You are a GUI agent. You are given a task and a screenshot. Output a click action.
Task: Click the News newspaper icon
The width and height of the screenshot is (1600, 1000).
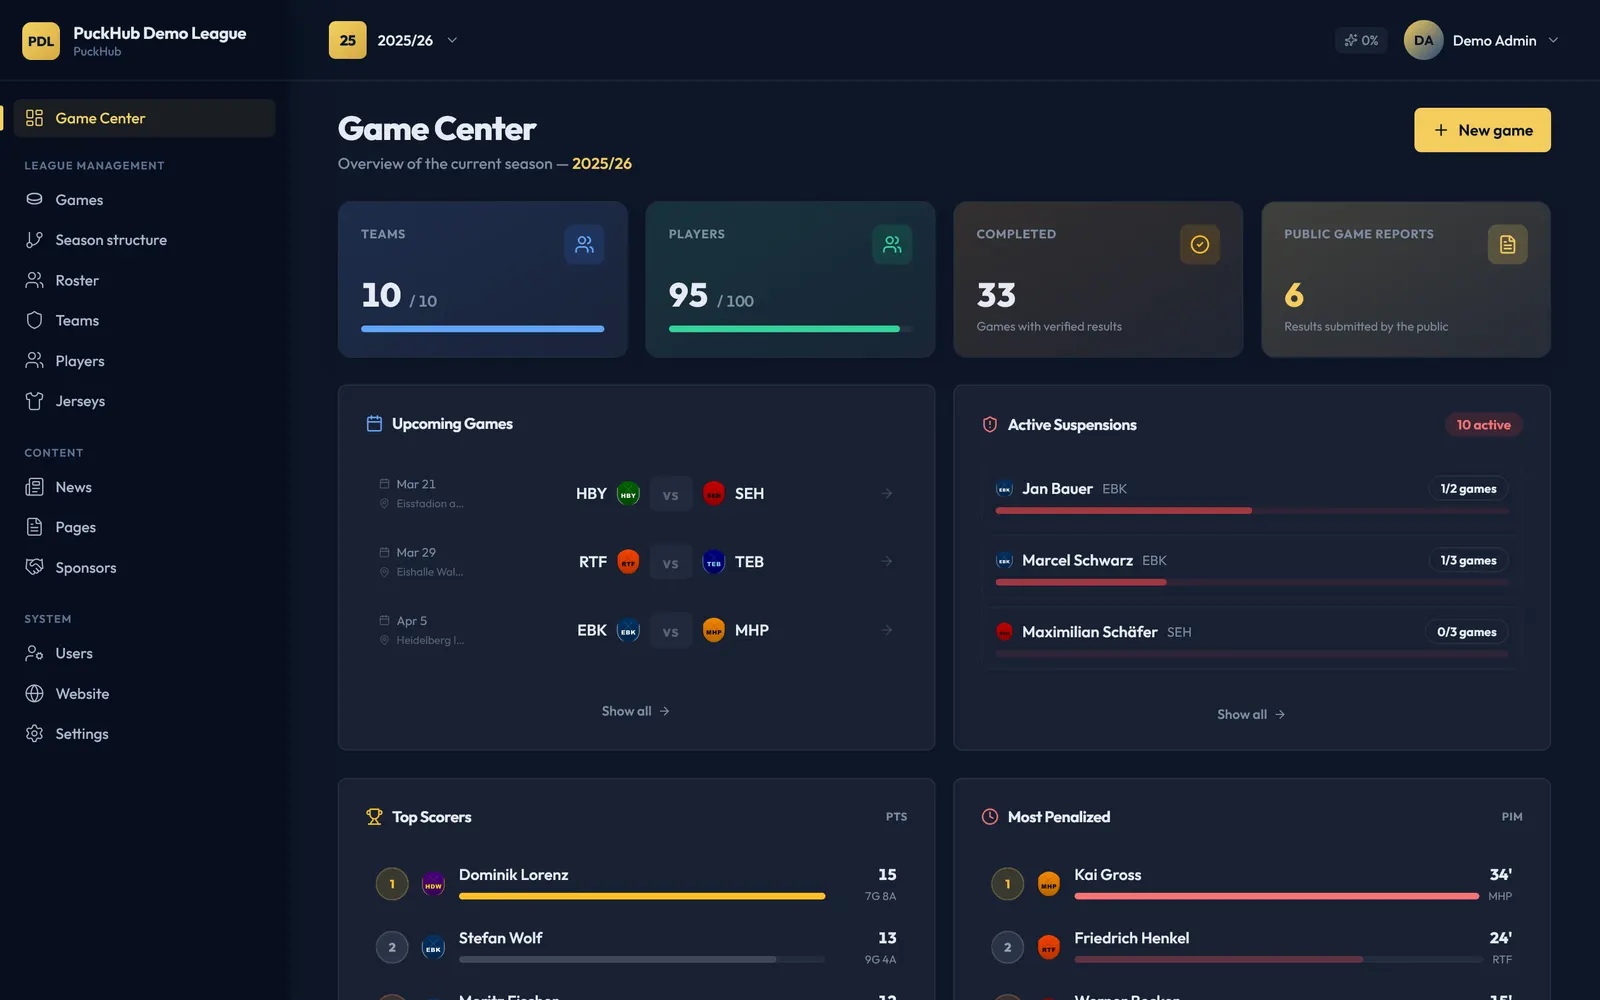[34, 487]
